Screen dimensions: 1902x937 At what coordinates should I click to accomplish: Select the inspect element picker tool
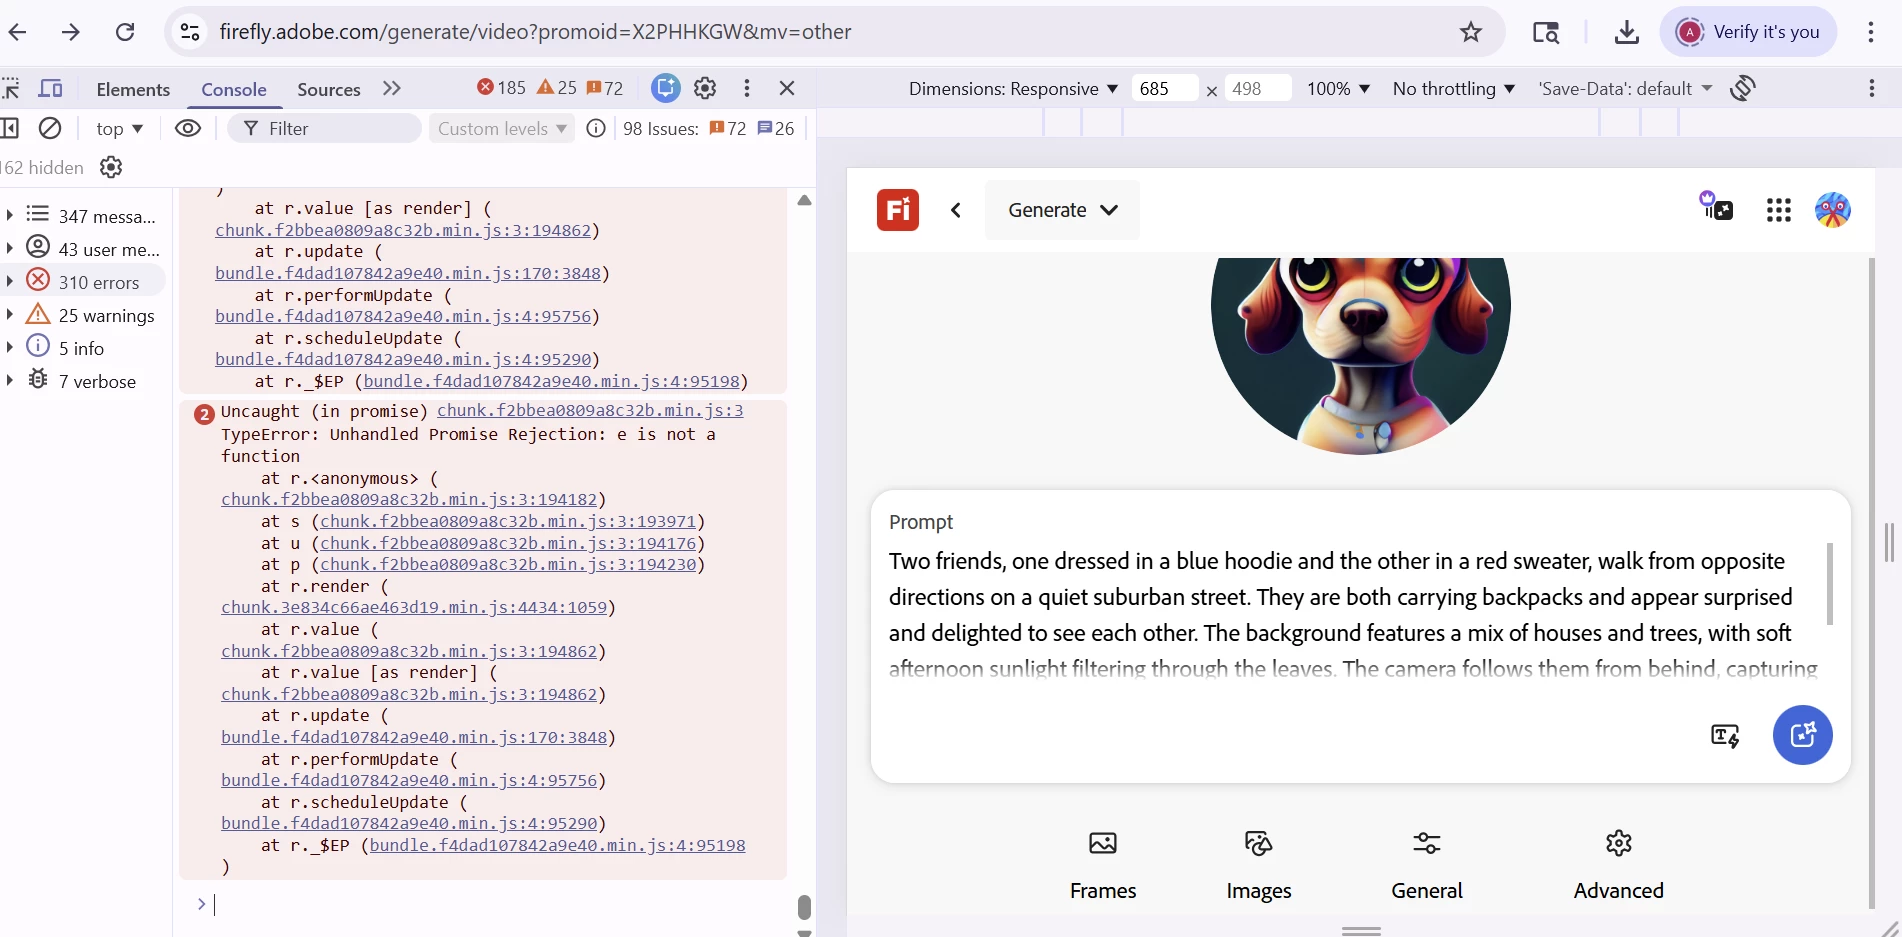click(x=11, y=89)
